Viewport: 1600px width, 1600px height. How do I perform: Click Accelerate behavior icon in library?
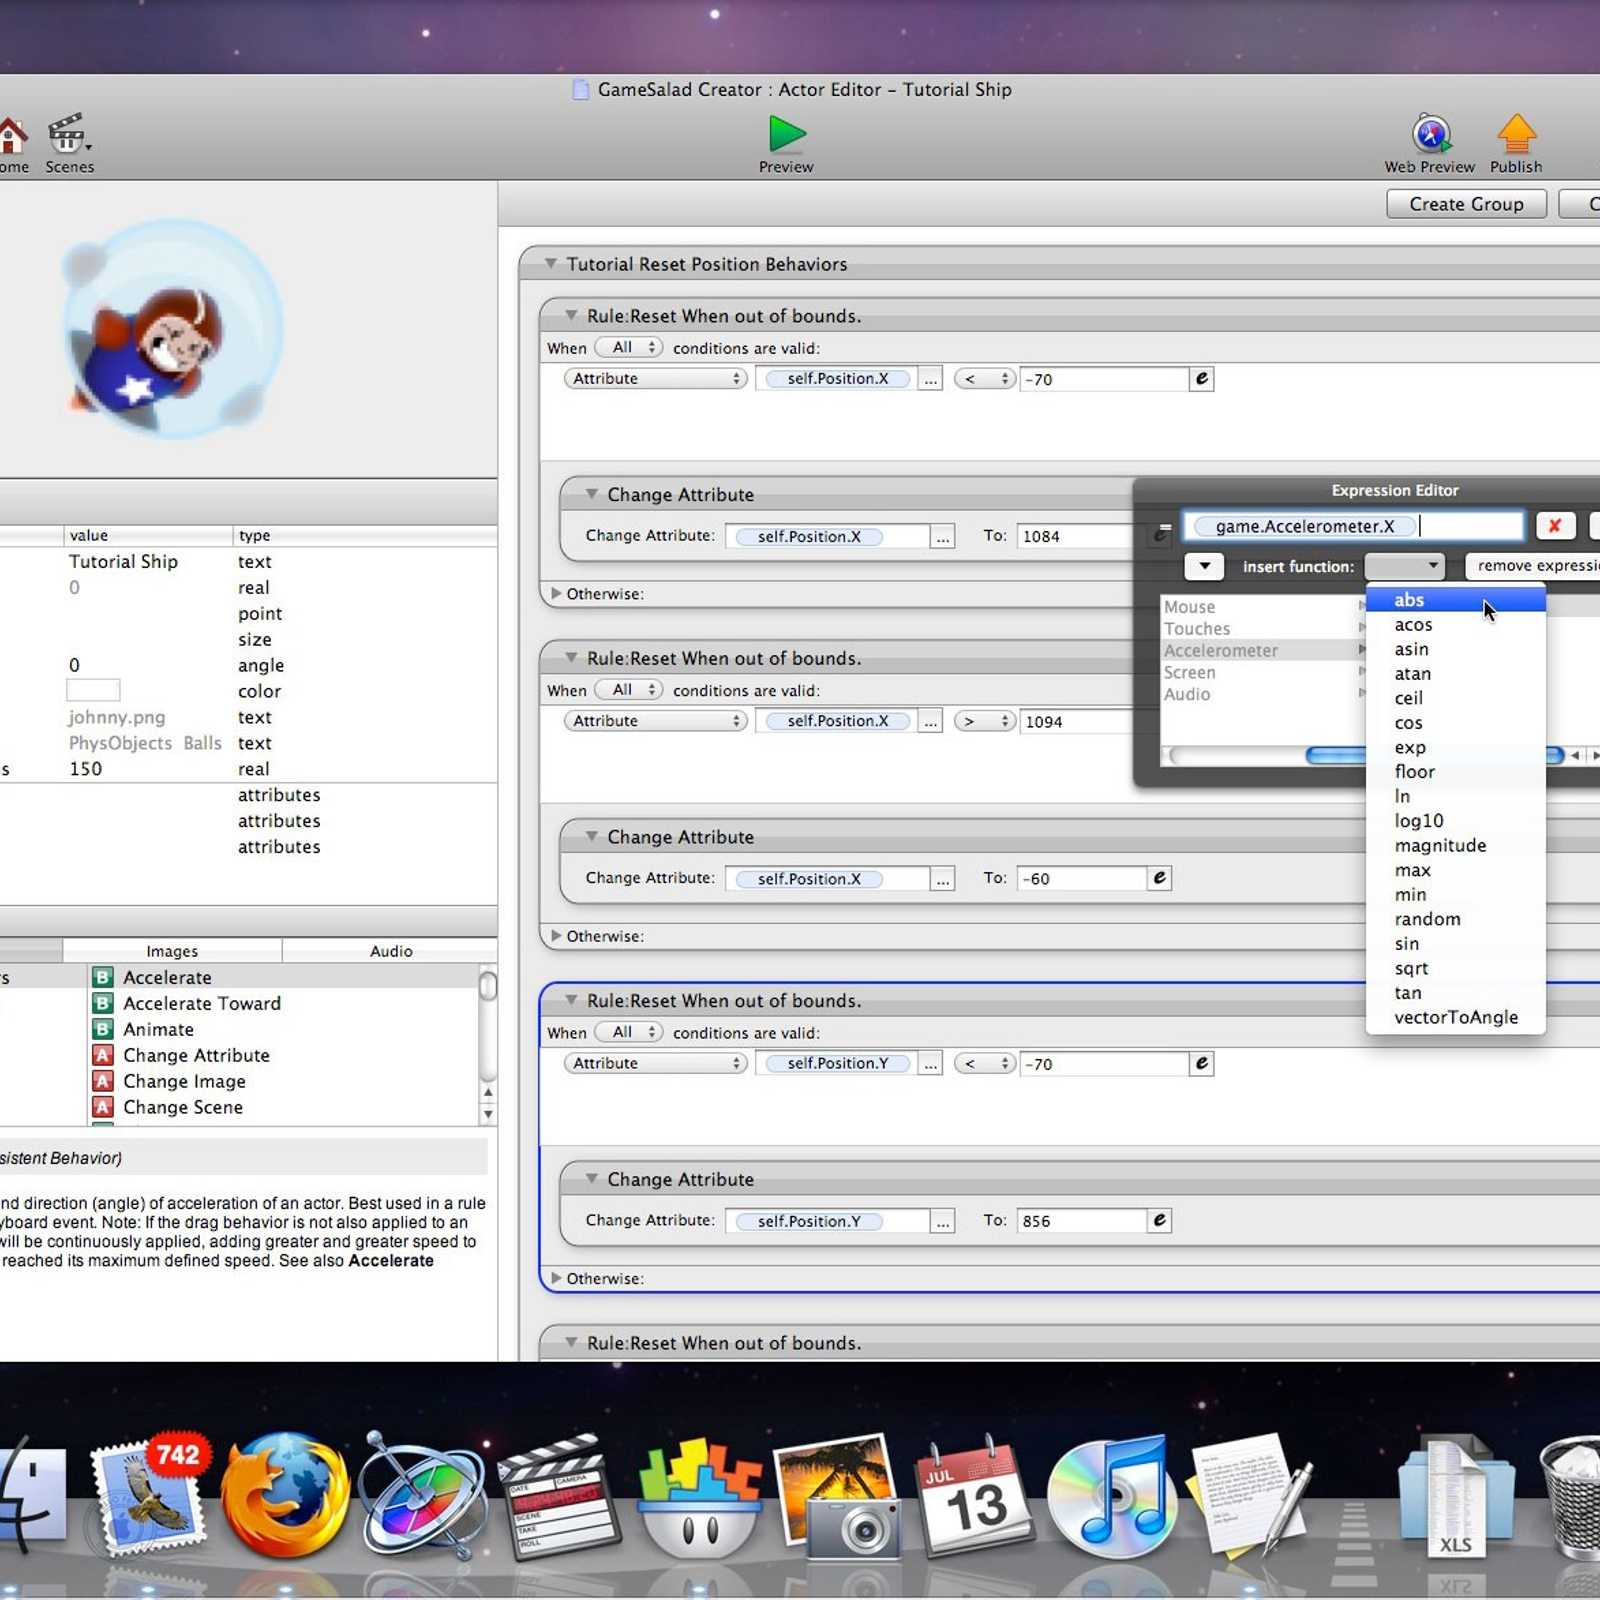point(102,977)
